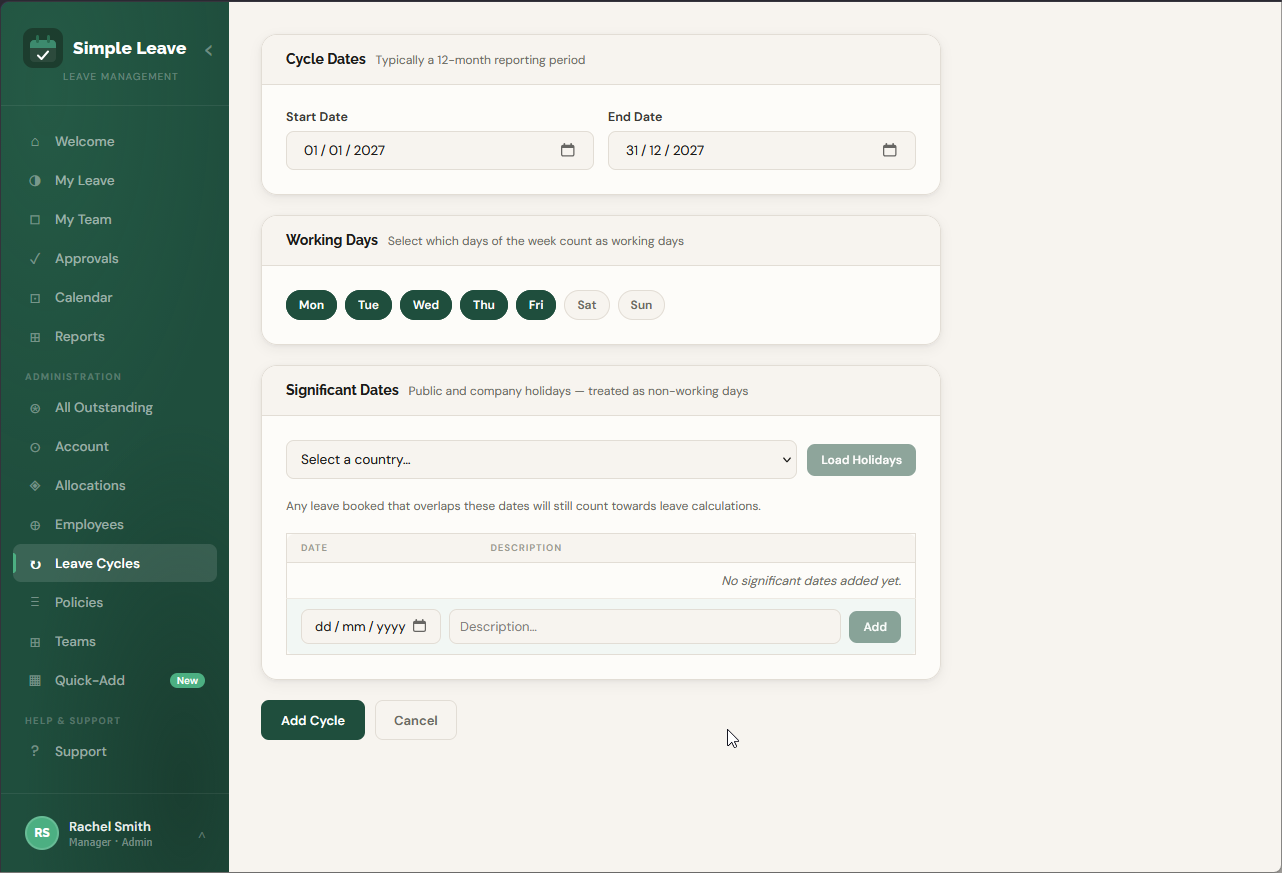The width and height of the screenshot is (1282, 873).
Task: Click the Reports grid icon
Action: point(35,337)
